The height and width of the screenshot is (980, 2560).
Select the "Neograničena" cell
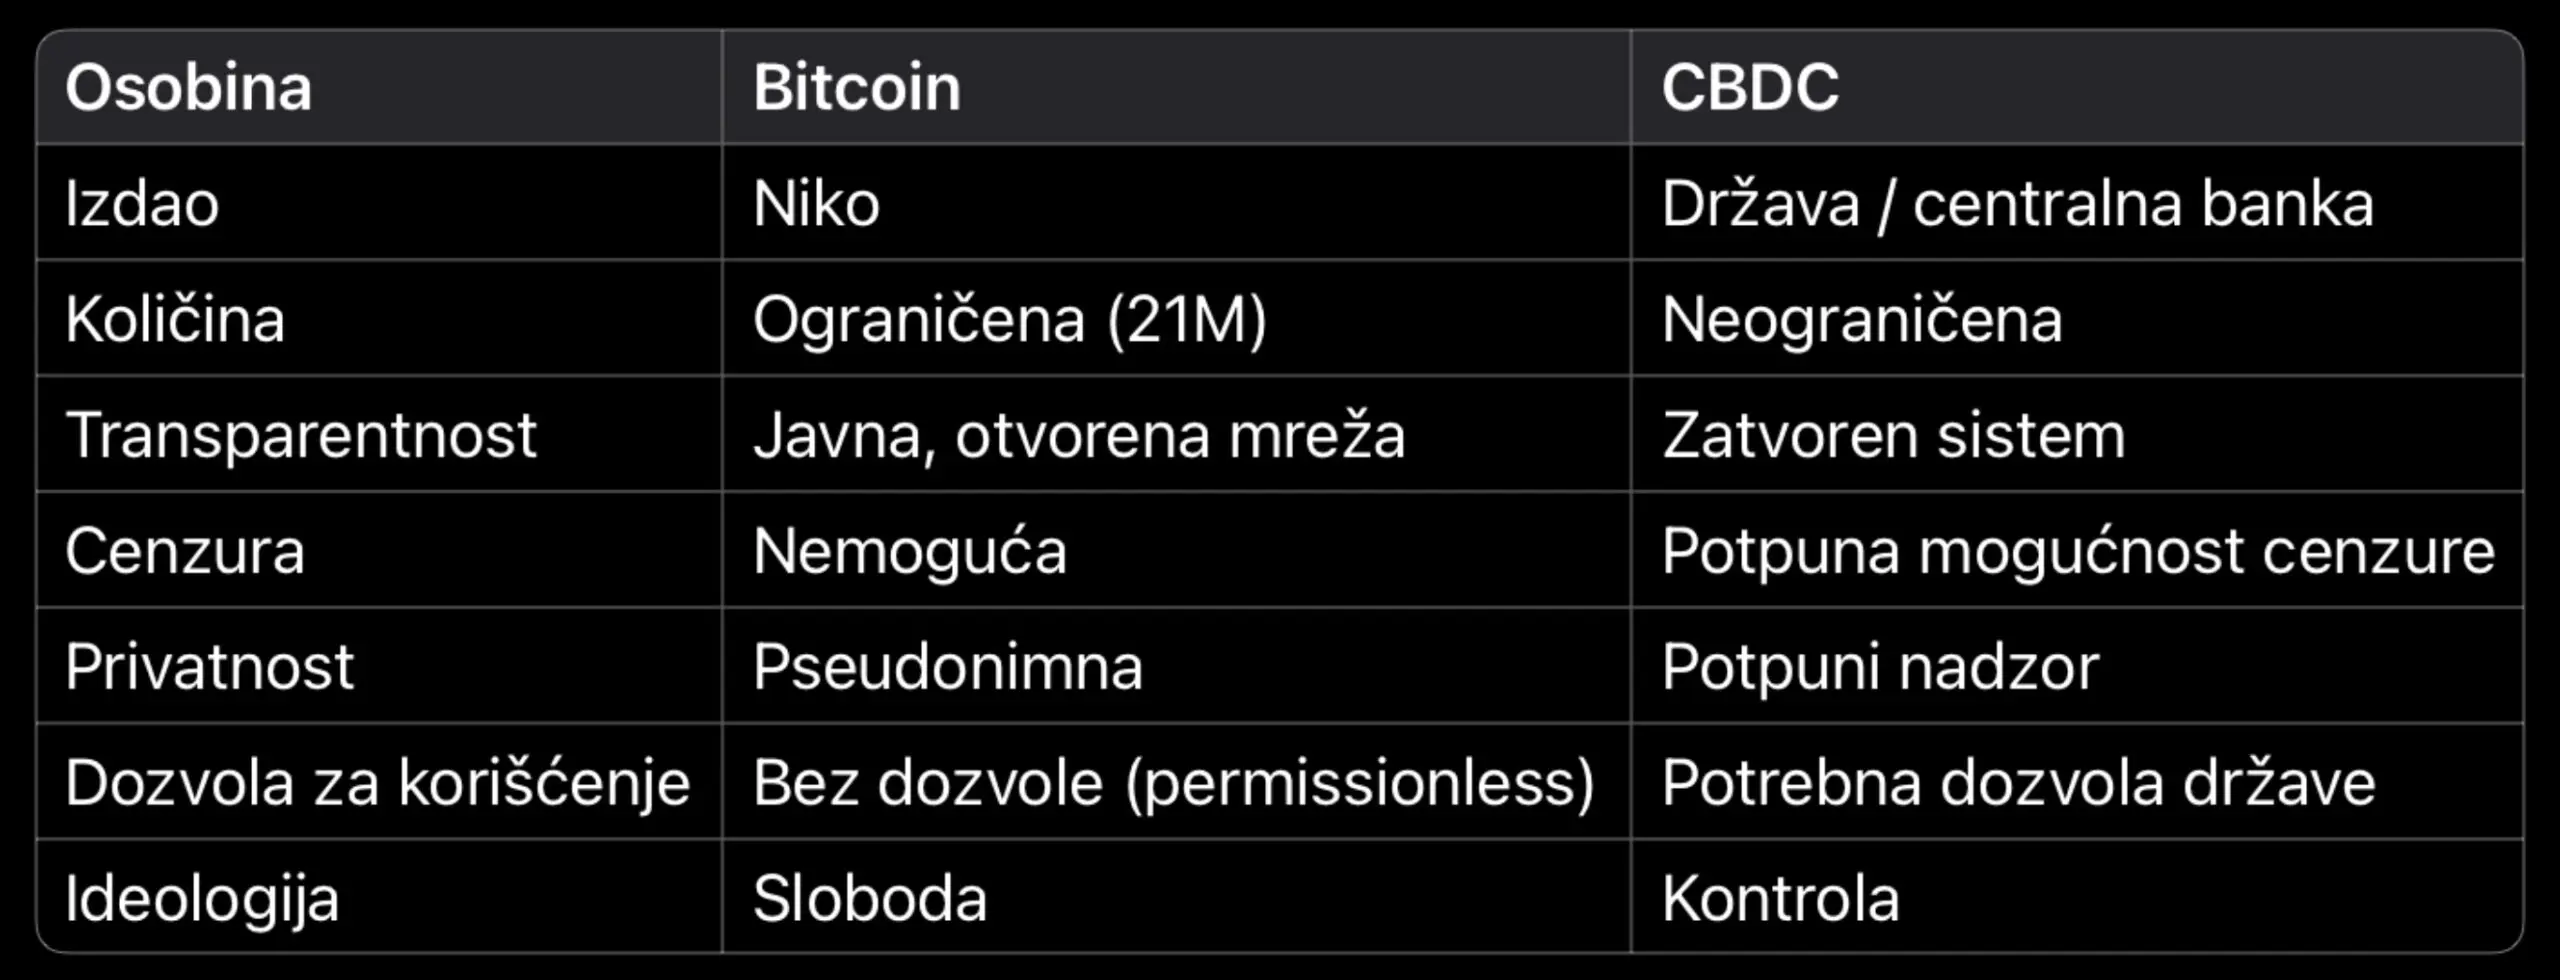click(x=1862, y=319)
